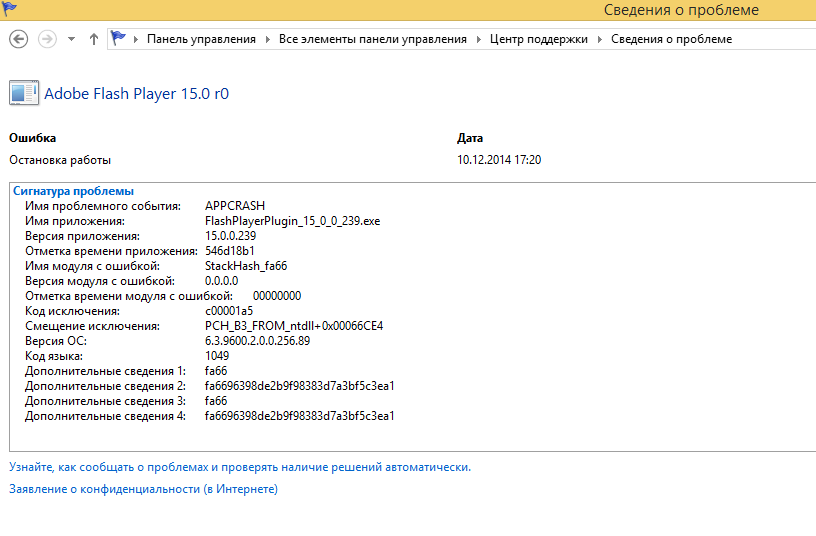Open the automatic problem reporting help link
816x536 pixels.
pyautogui.click(x=240, y=467)
